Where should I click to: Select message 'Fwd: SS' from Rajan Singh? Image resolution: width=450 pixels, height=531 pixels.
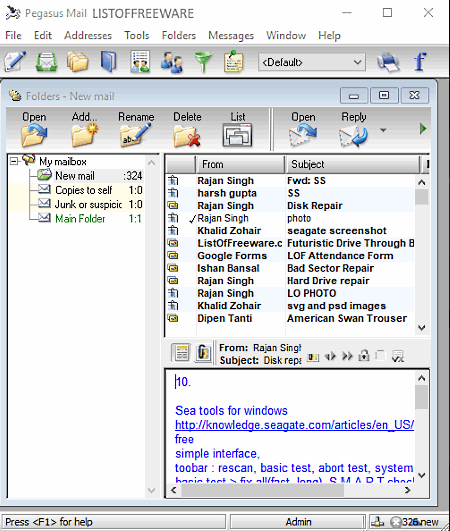pos(291,180)
